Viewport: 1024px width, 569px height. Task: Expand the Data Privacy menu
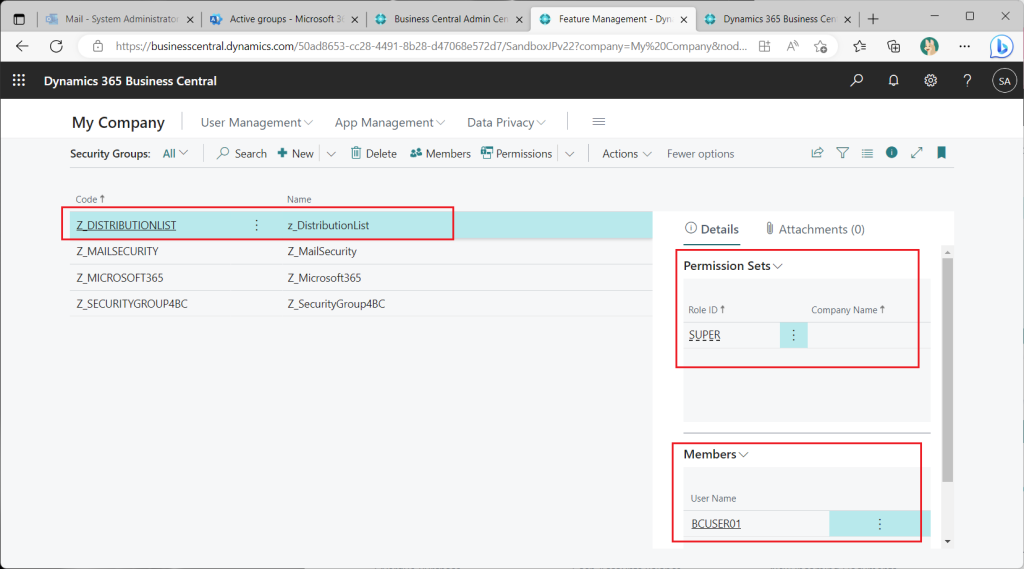click(x=506, y=122)
